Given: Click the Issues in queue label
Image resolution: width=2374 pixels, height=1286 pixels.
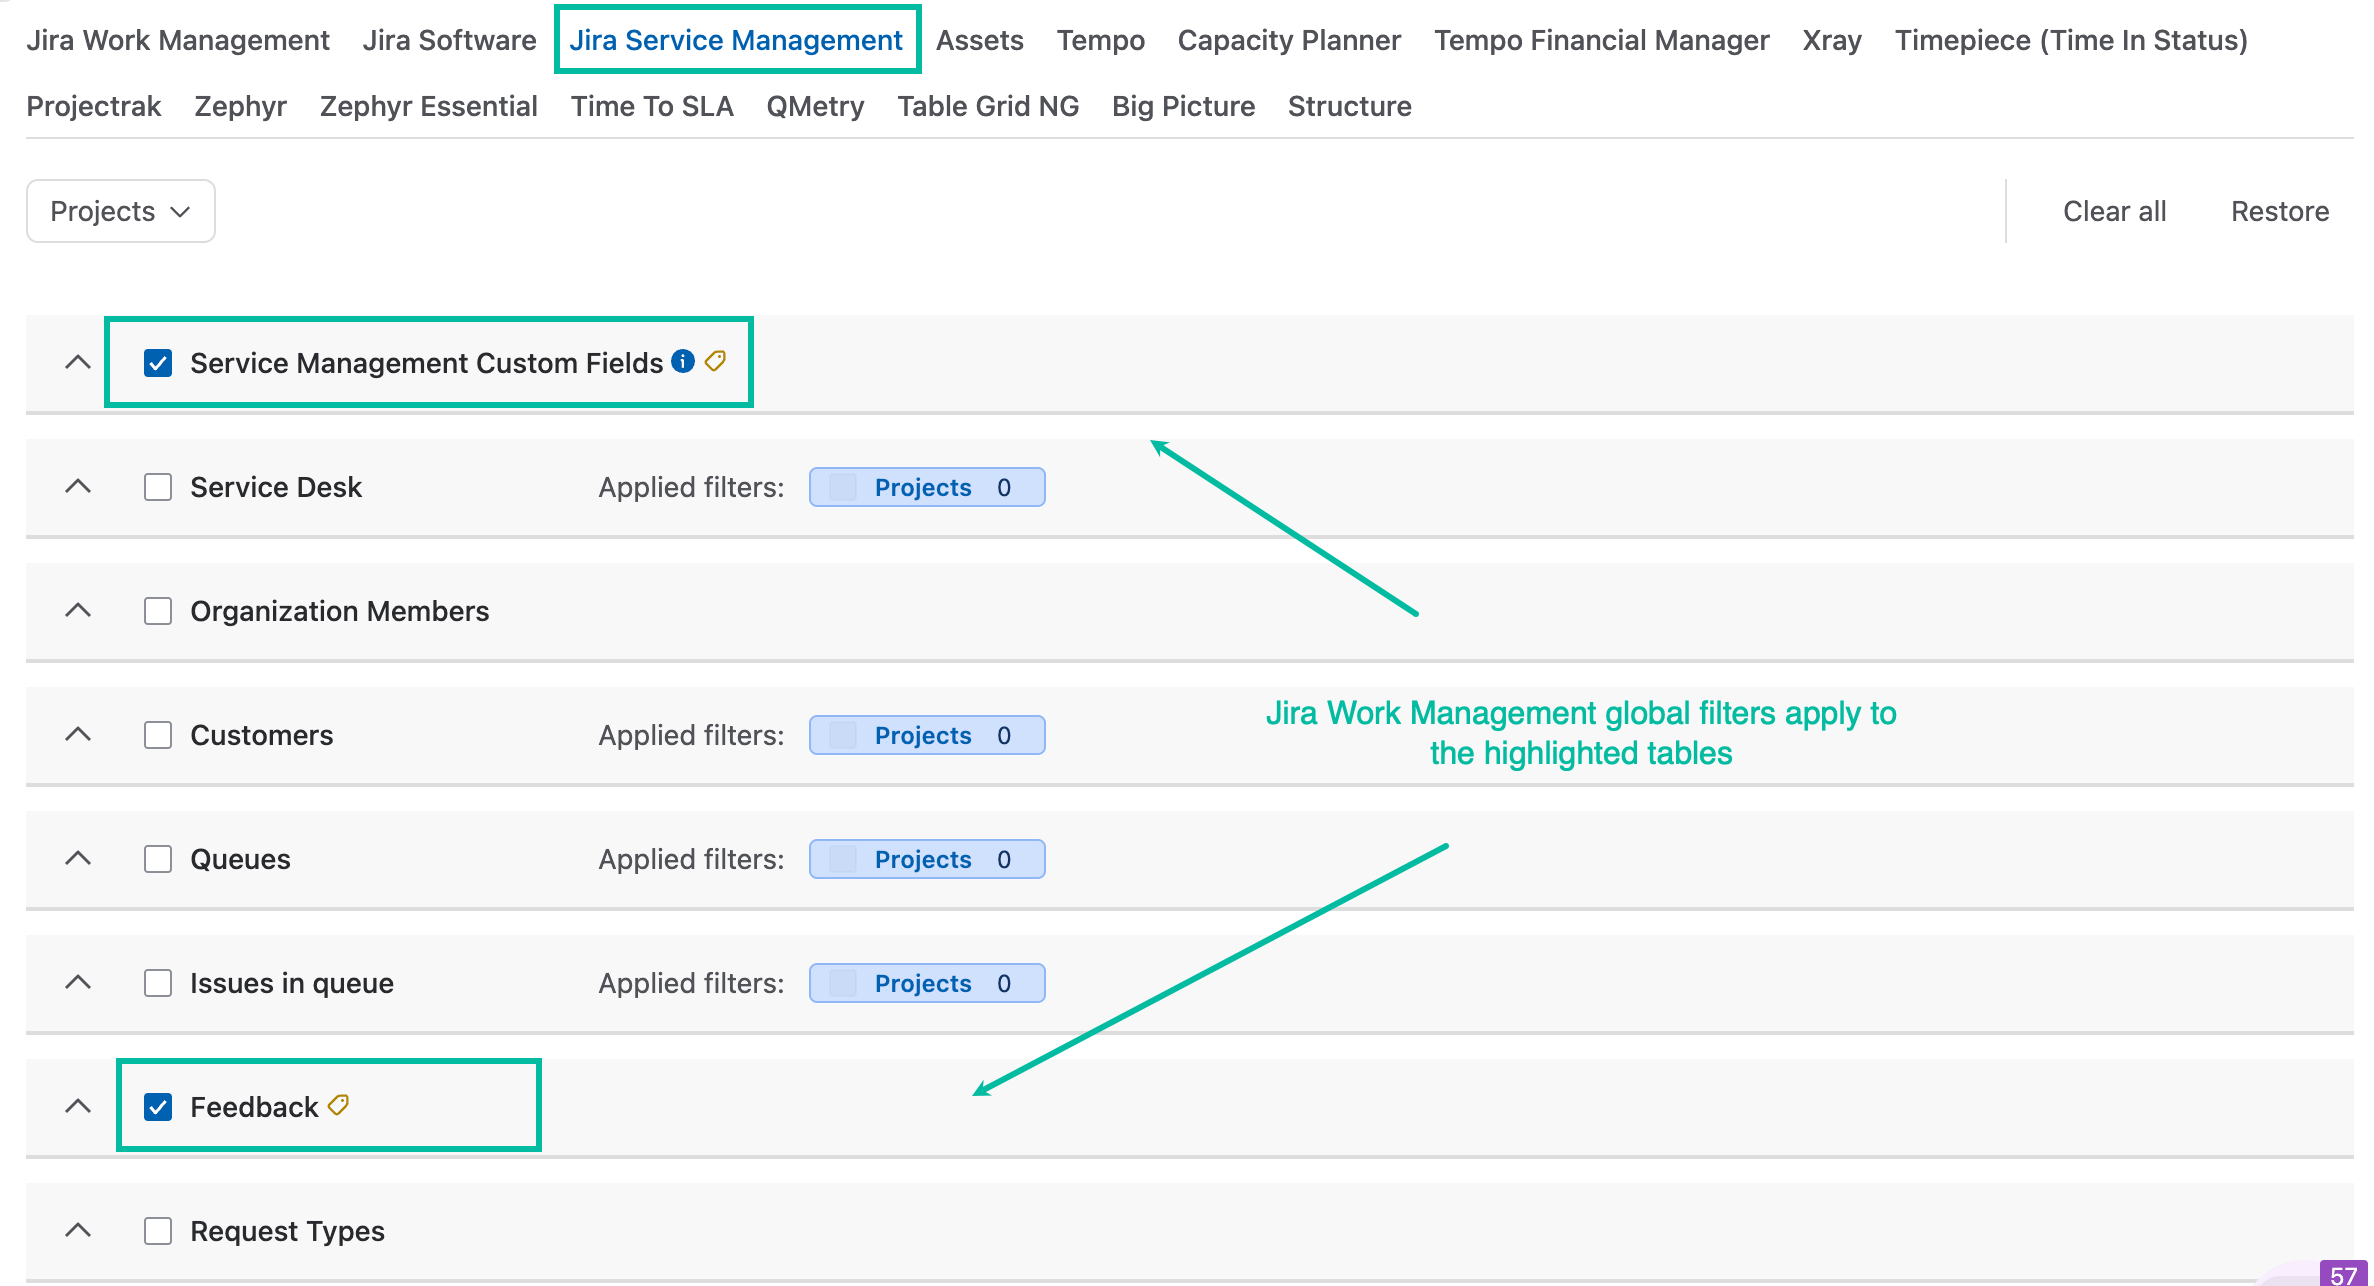Looking at the screenshot, I should [292, 983].
